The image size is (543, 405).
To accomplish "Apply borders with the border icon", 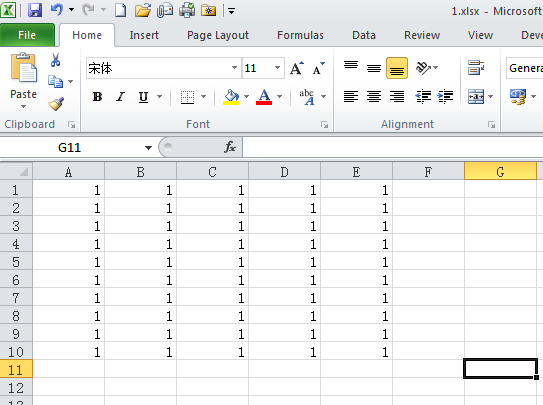I will (x=187, y=97).
